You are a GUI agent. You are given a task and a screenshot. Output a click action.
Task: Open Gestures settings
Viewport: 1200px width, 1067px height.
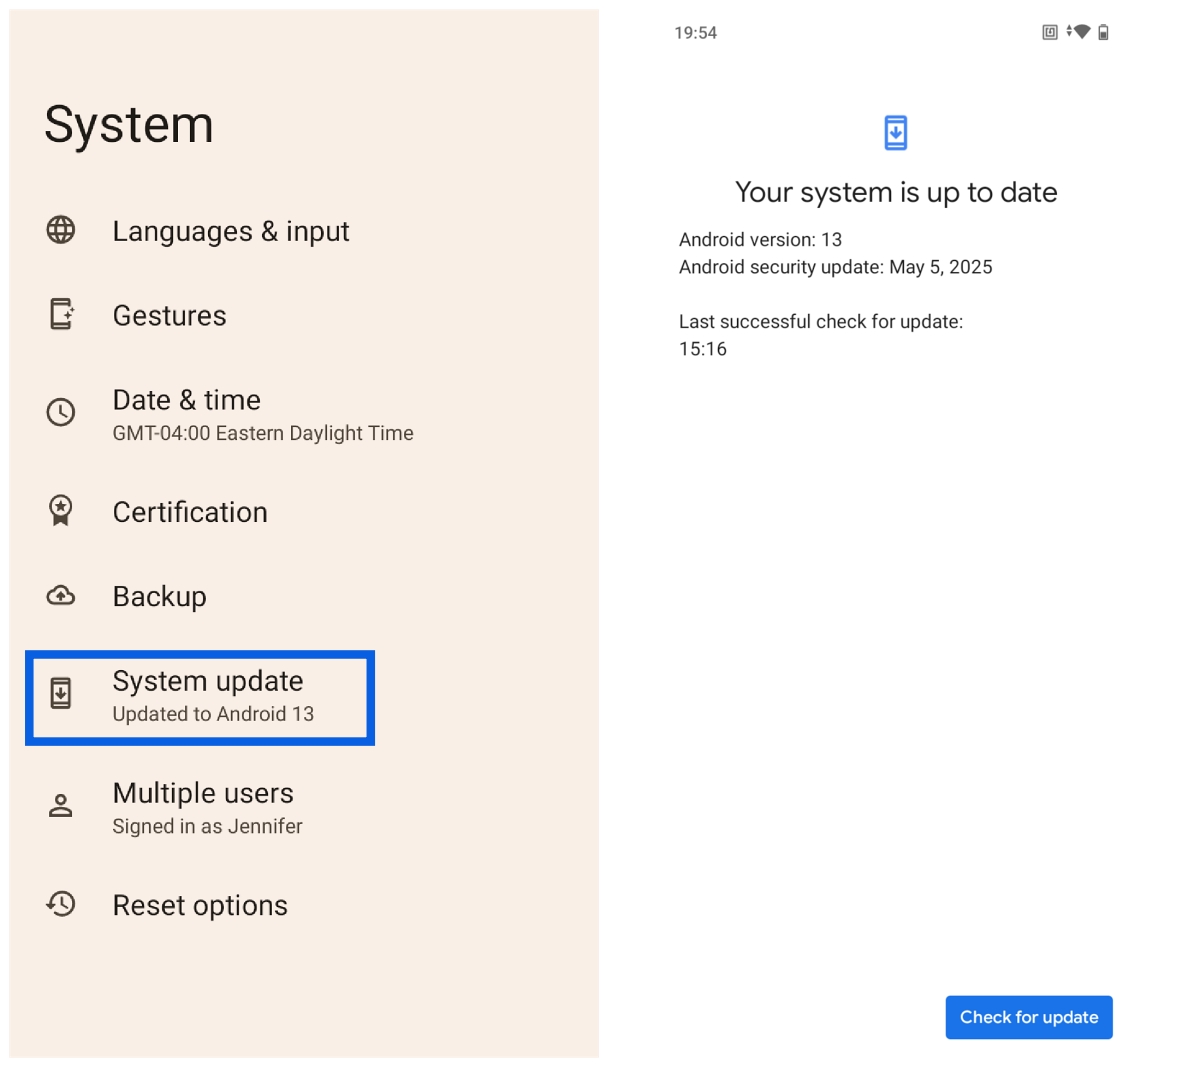169,315
